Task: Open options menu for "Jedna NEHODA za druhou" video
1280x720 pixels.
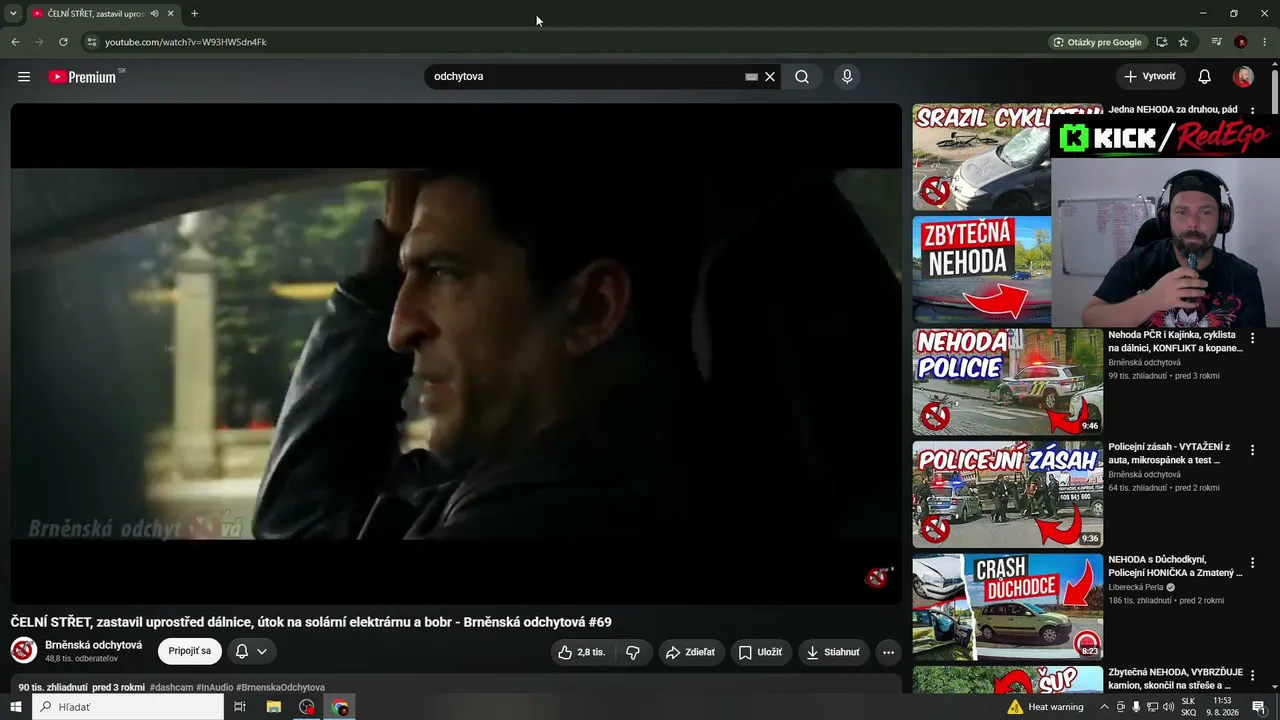Action: click(1252, 111)
